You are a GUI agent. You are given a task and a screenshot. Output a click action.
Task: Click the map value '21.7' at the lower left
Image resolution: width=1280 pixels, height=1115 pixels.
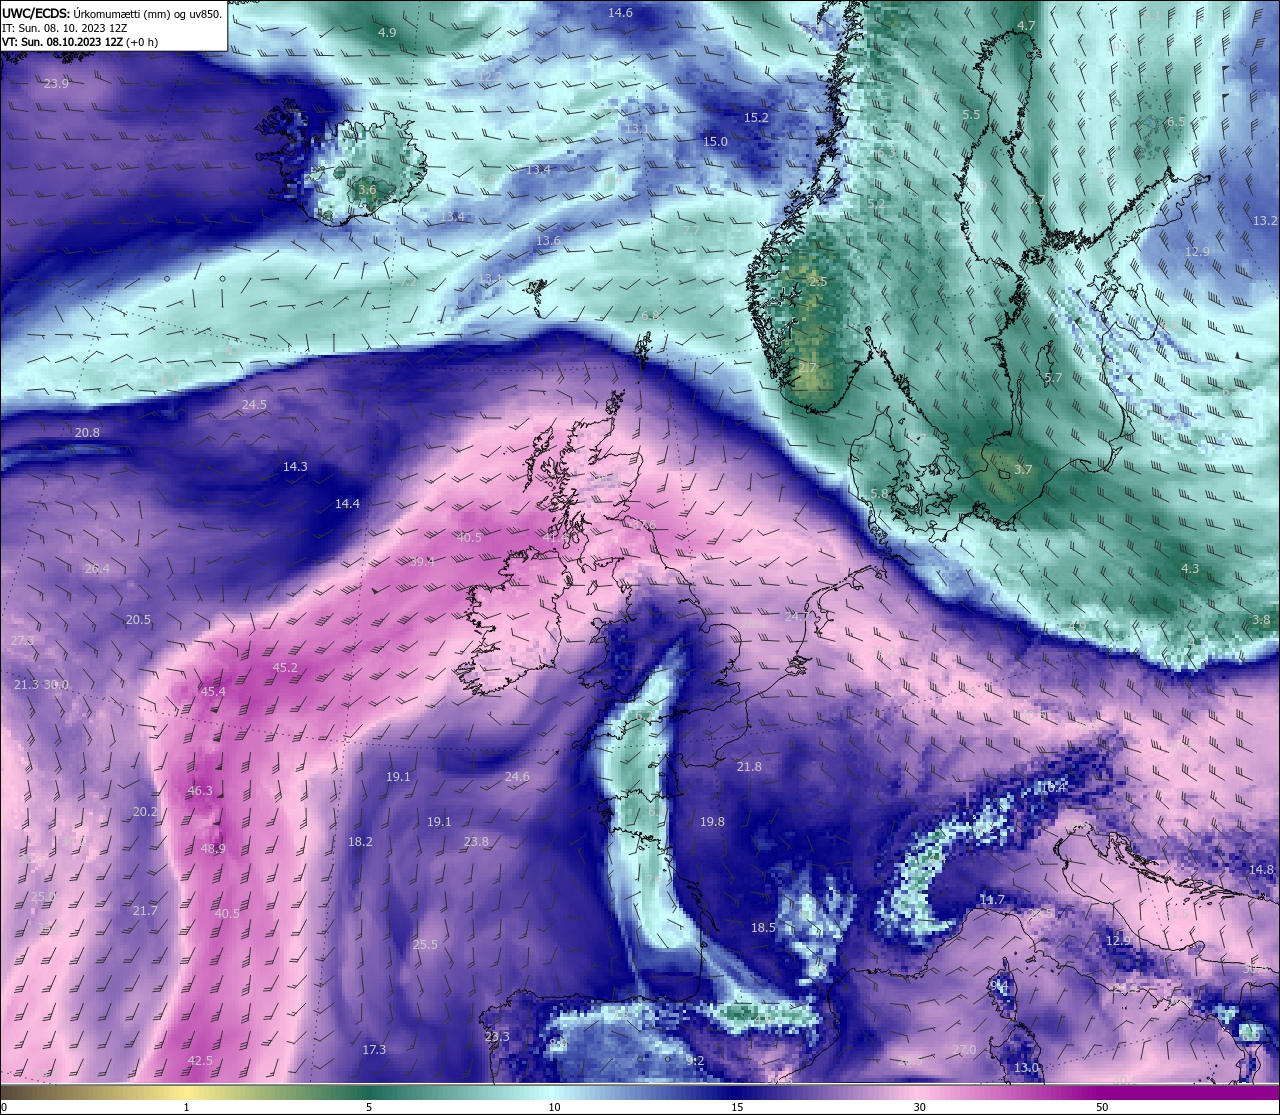point(145,910)
